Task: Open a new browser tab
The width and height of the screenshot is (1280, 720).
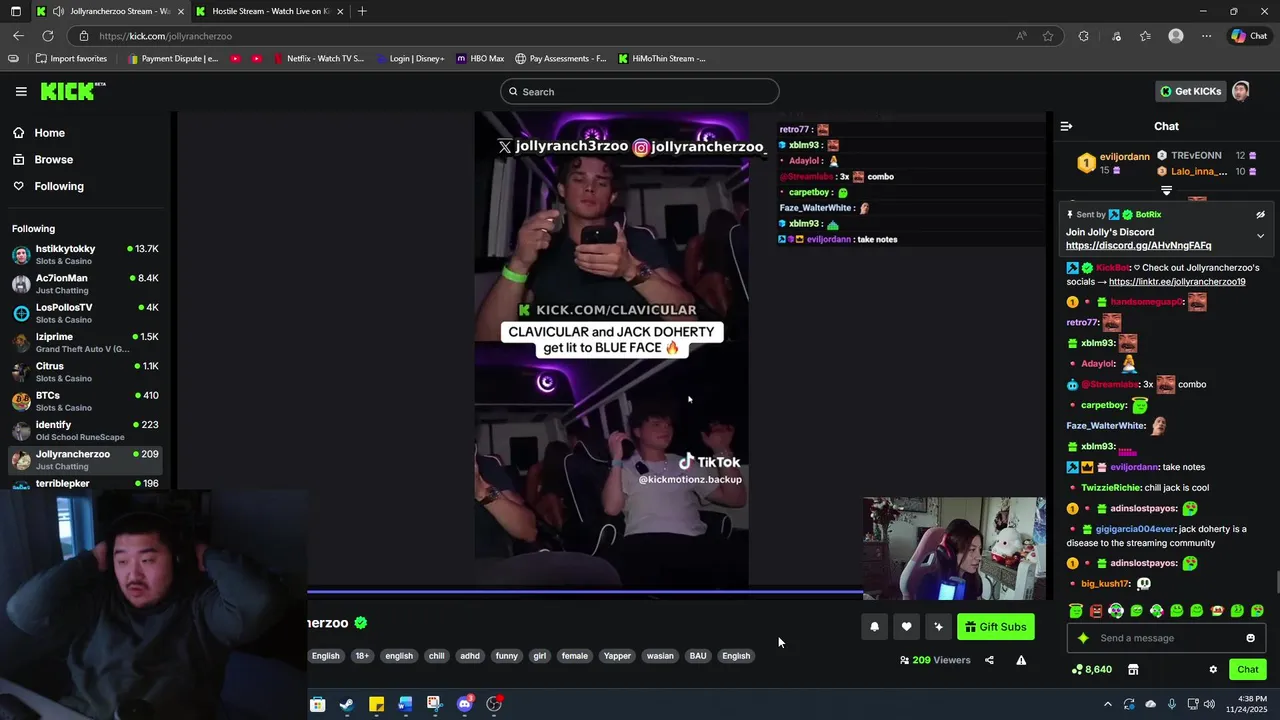Action: (362, 11)
